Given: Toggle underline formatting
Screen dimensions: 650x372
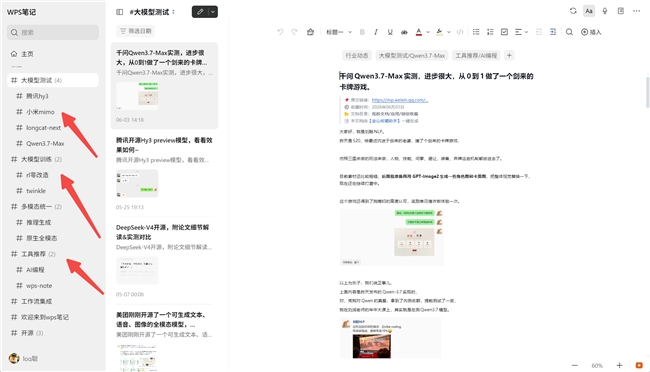Looking at the screenshot, I should tap(390, 32).
